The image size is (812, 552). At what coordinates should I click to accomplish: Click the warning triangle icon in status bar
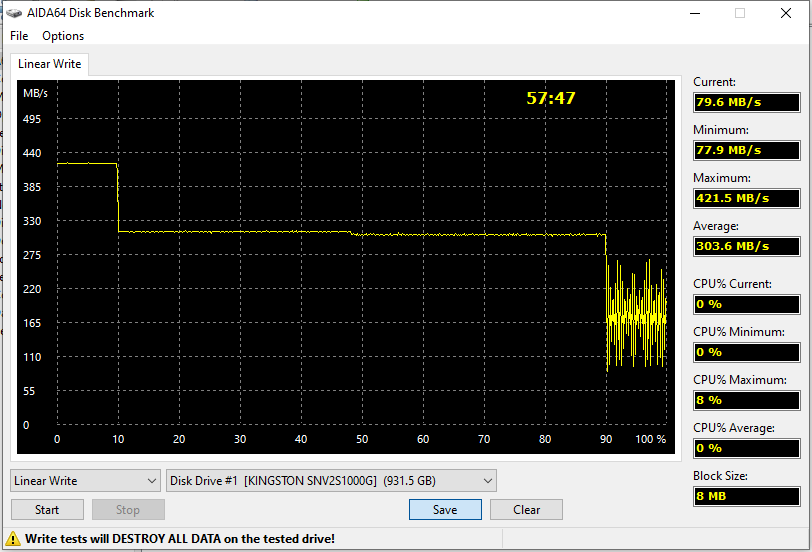[x=12, y=539]
